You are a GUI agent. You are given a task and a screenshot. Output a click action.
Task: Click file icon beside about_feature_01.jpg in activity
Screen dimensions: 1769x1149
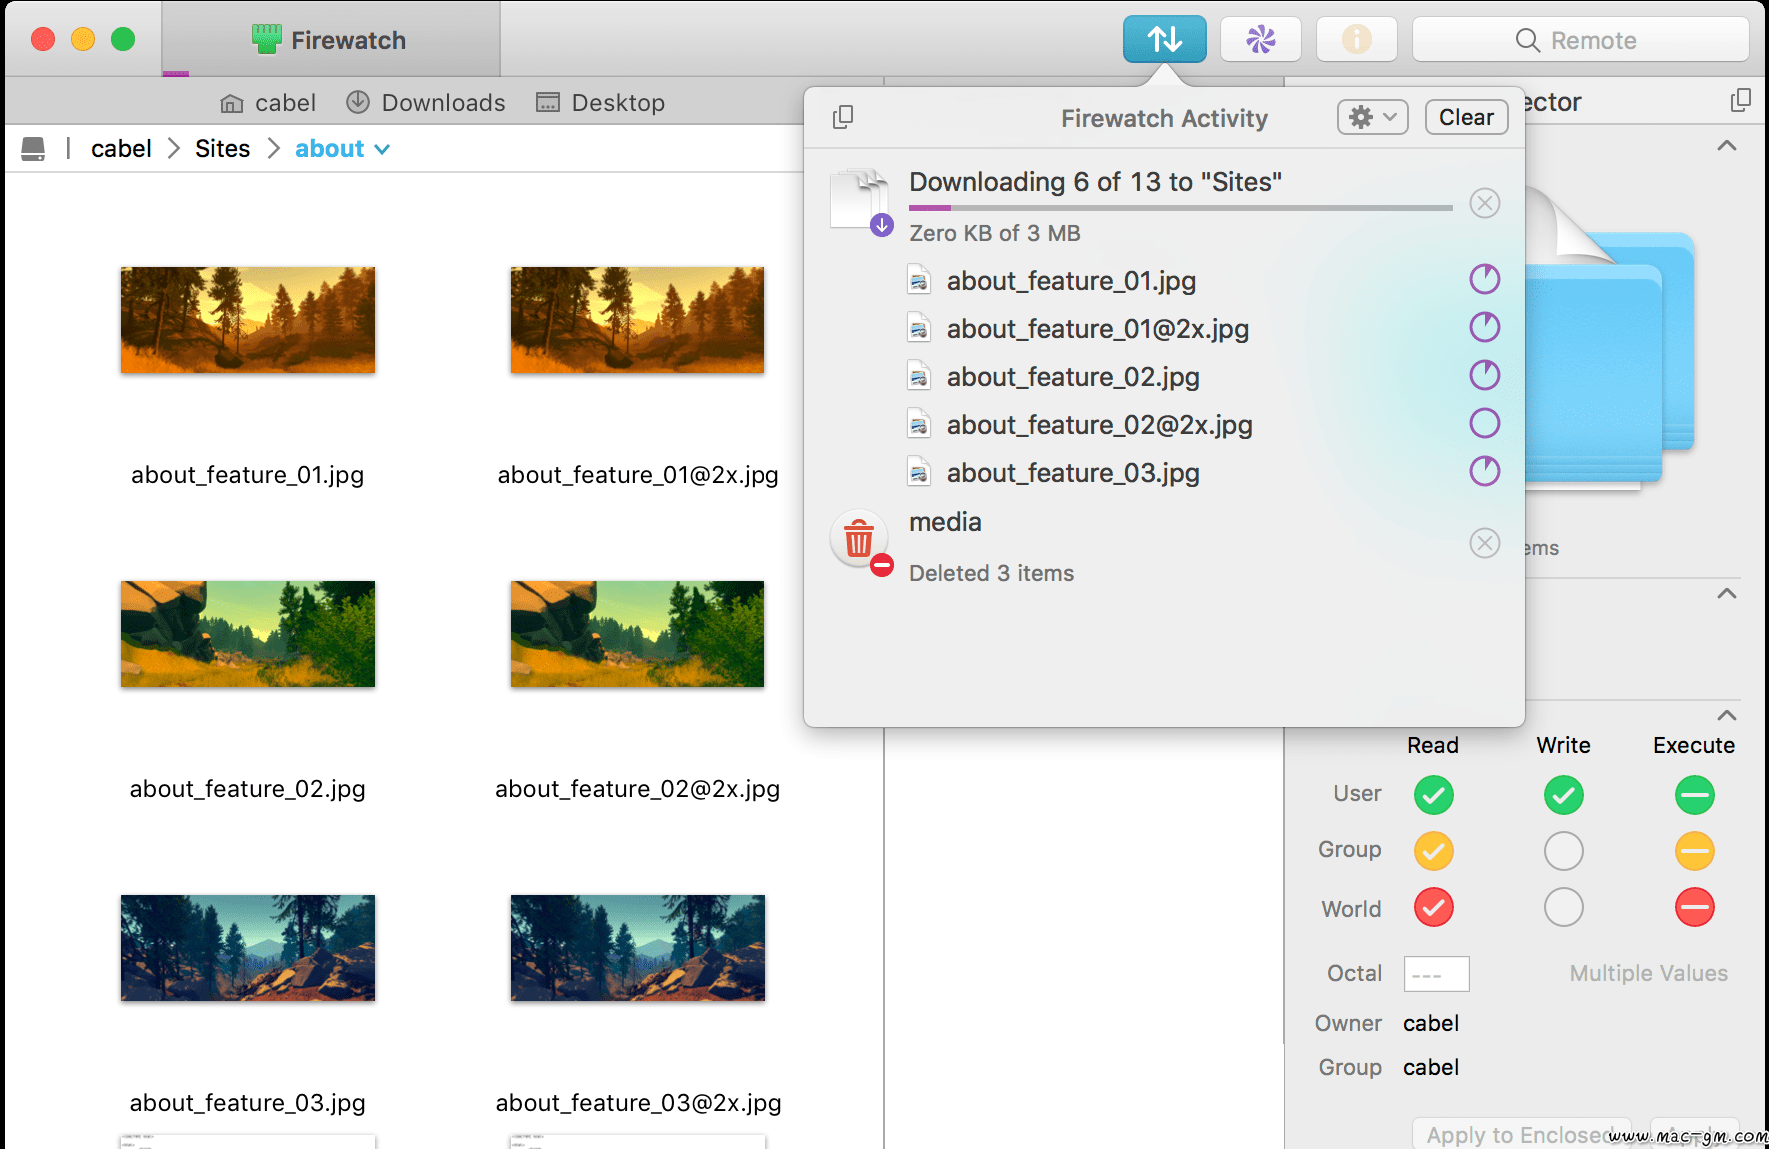coord(919,280)
